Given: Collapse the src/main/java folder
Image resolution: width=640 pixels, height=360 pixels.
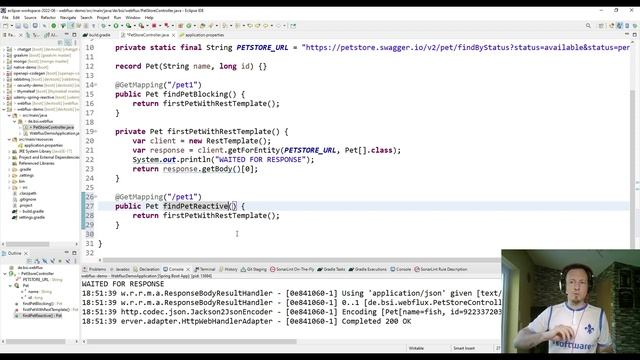Looking at the screenshot, I should (9, 116).
